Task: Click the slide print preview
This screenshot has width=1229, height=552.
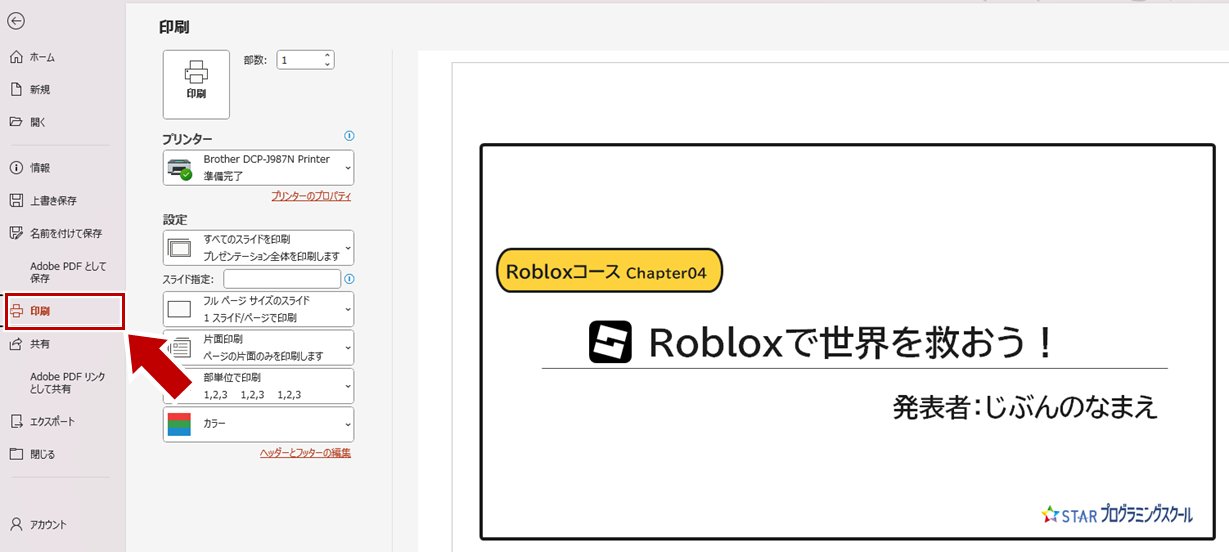Action: (848, 342)
